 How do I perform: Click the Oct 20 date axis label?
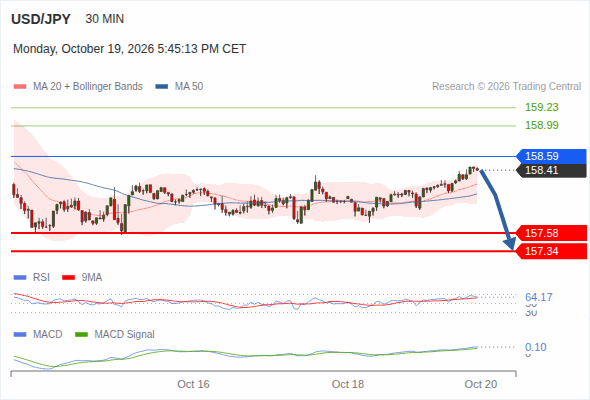tap(481, 384)
